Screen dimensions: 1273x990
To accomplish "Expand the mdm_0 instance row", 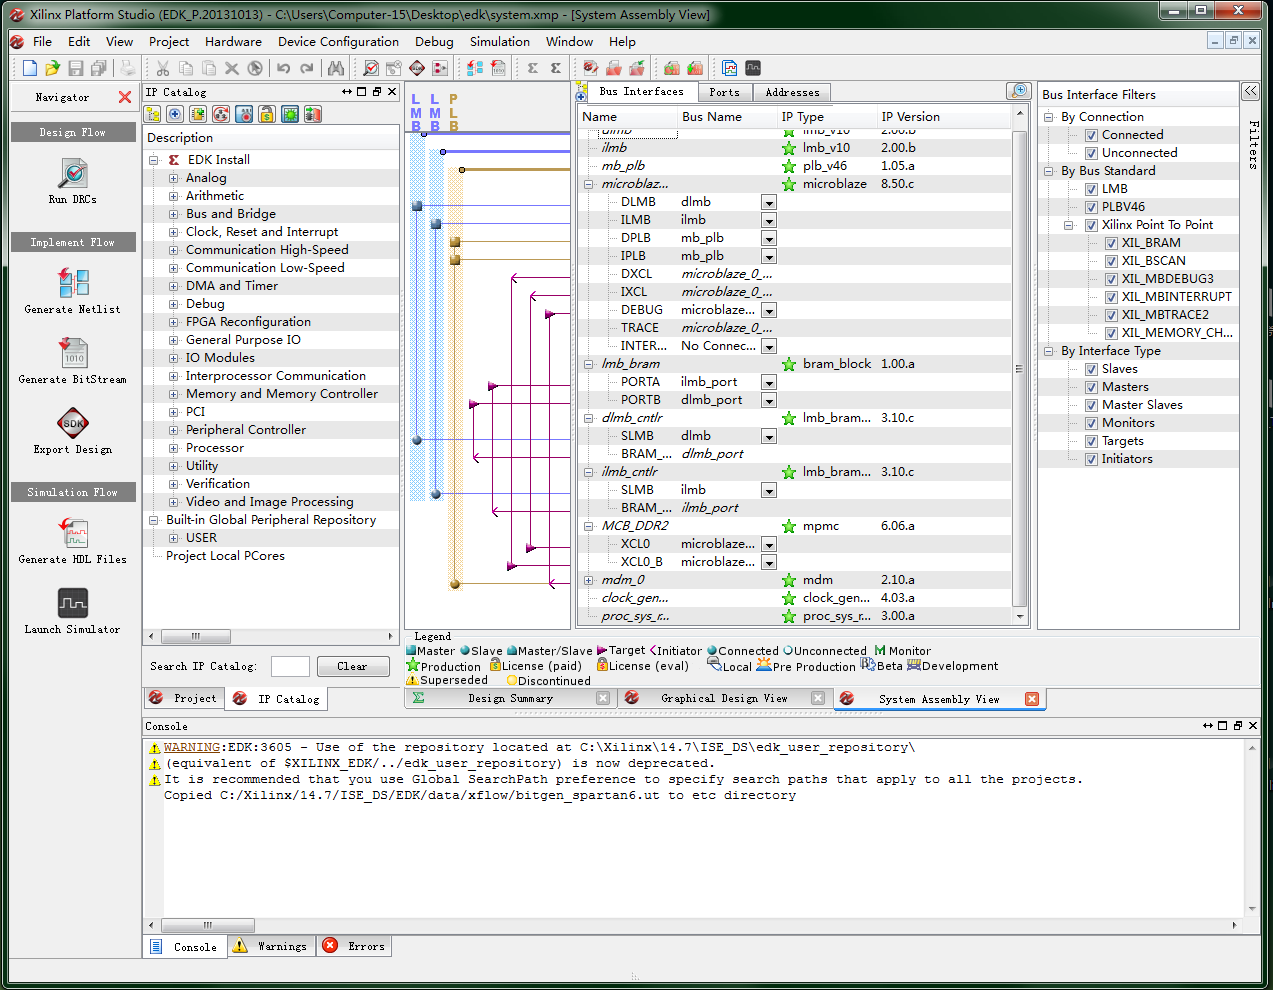I will coord(589,580).
